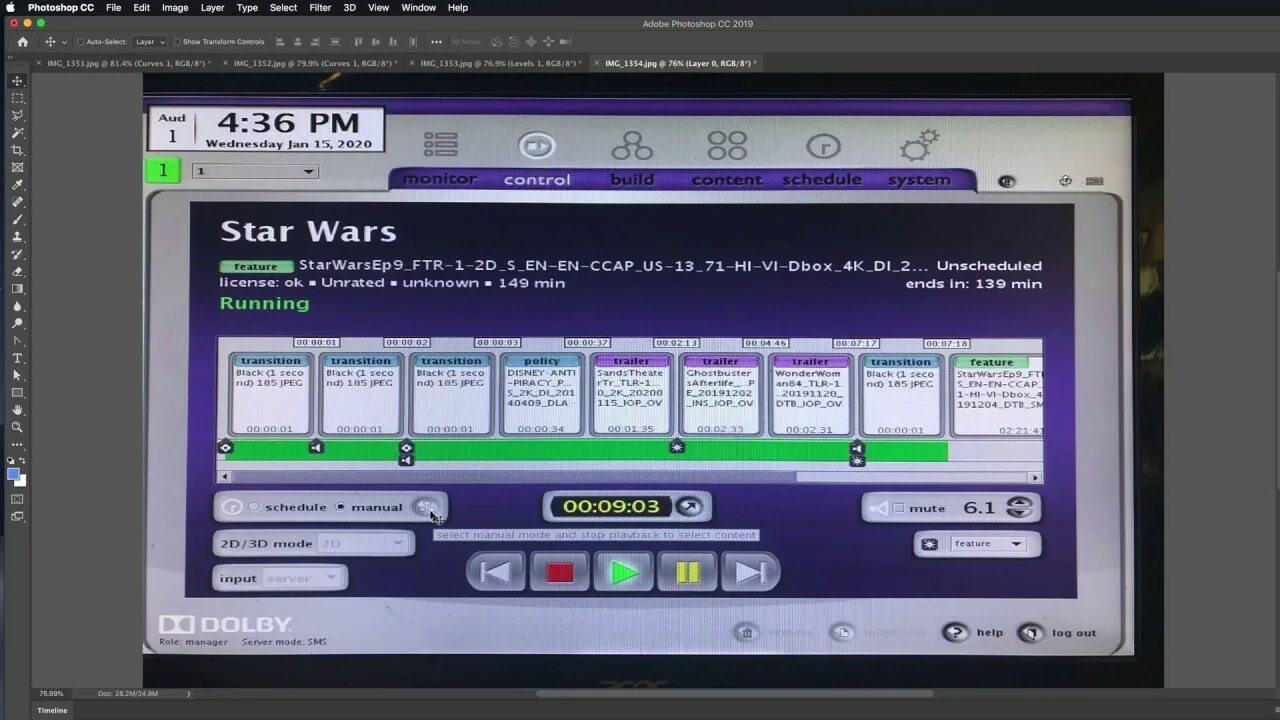Tick the mute checkbox in Dolby panel

point(898,508)
